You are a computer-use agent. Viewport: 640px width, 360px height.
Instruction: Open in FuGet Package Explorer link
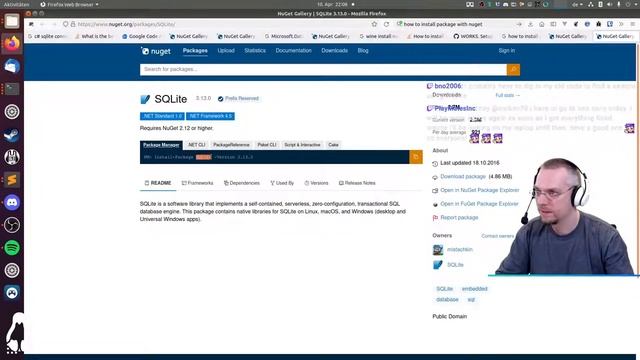(479, 204)
